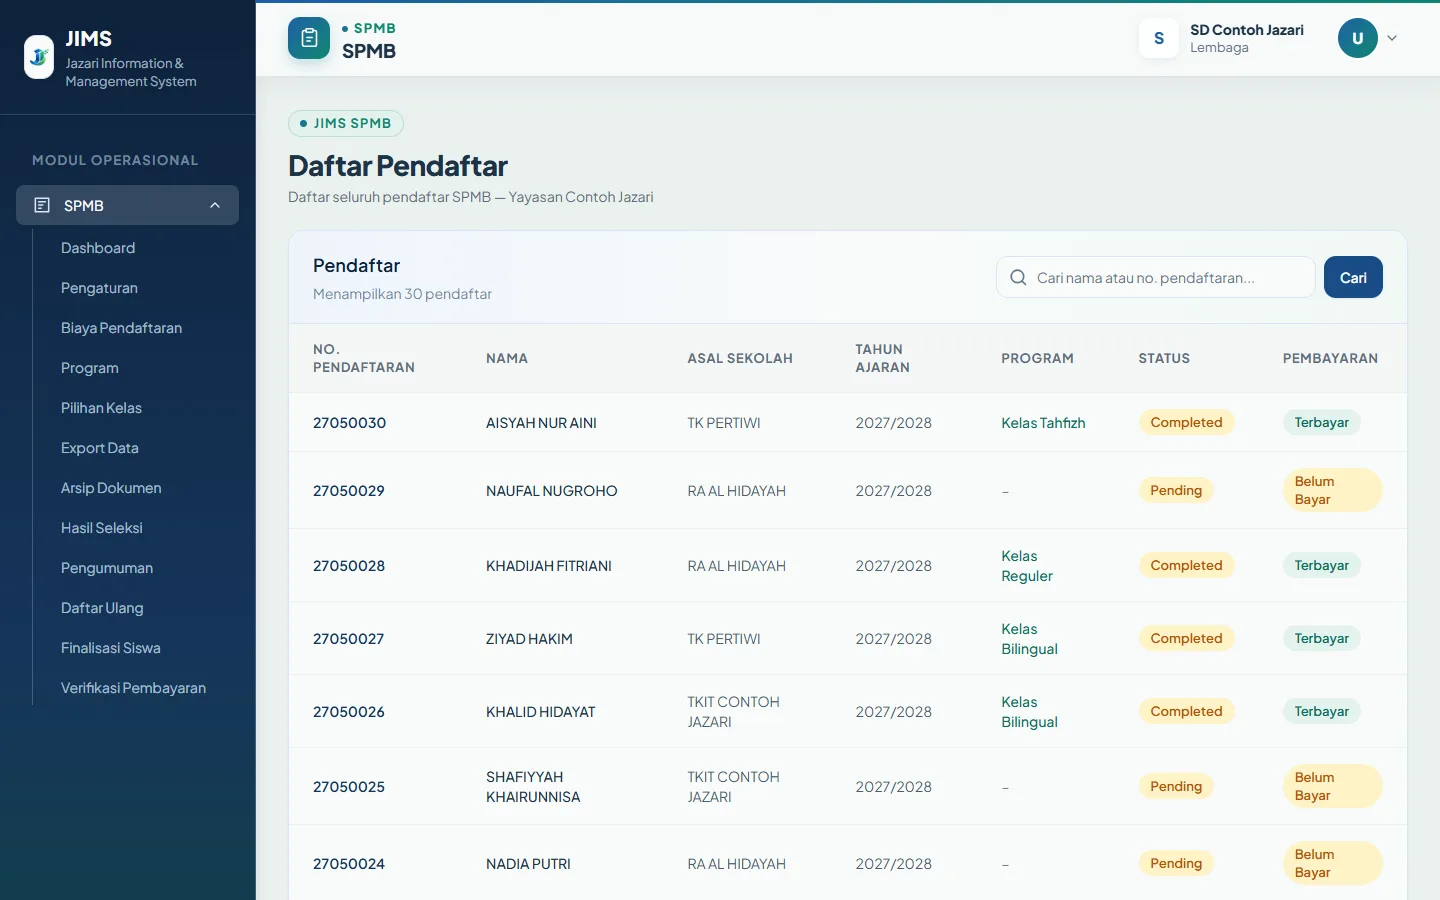1440x900 pixels.
Task: Open Kelas Bilingual link for ZIYAD HAKIM
Action: click(x=1029, y=639)
